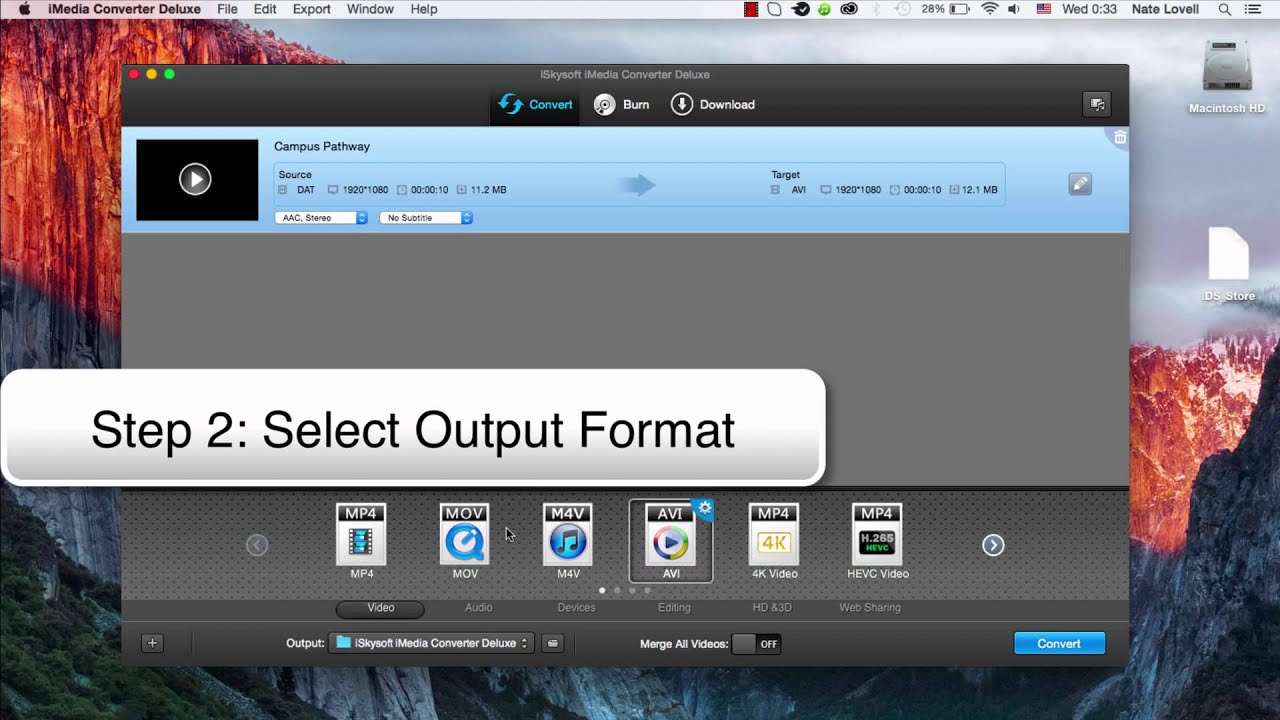Open the Window menu
Image resolution: width=1280 pixels, height=720 pixels.
click(370, 9)
